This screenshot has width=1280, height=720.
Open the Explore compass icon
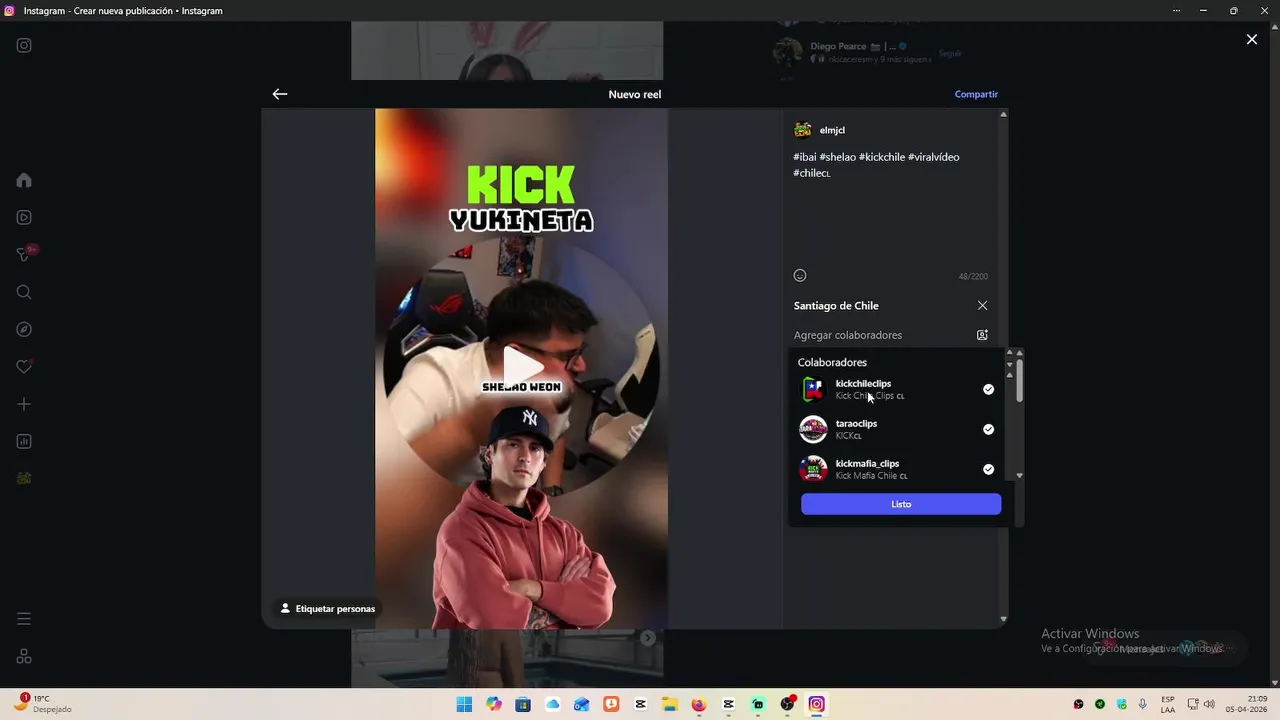pos(24,329)
